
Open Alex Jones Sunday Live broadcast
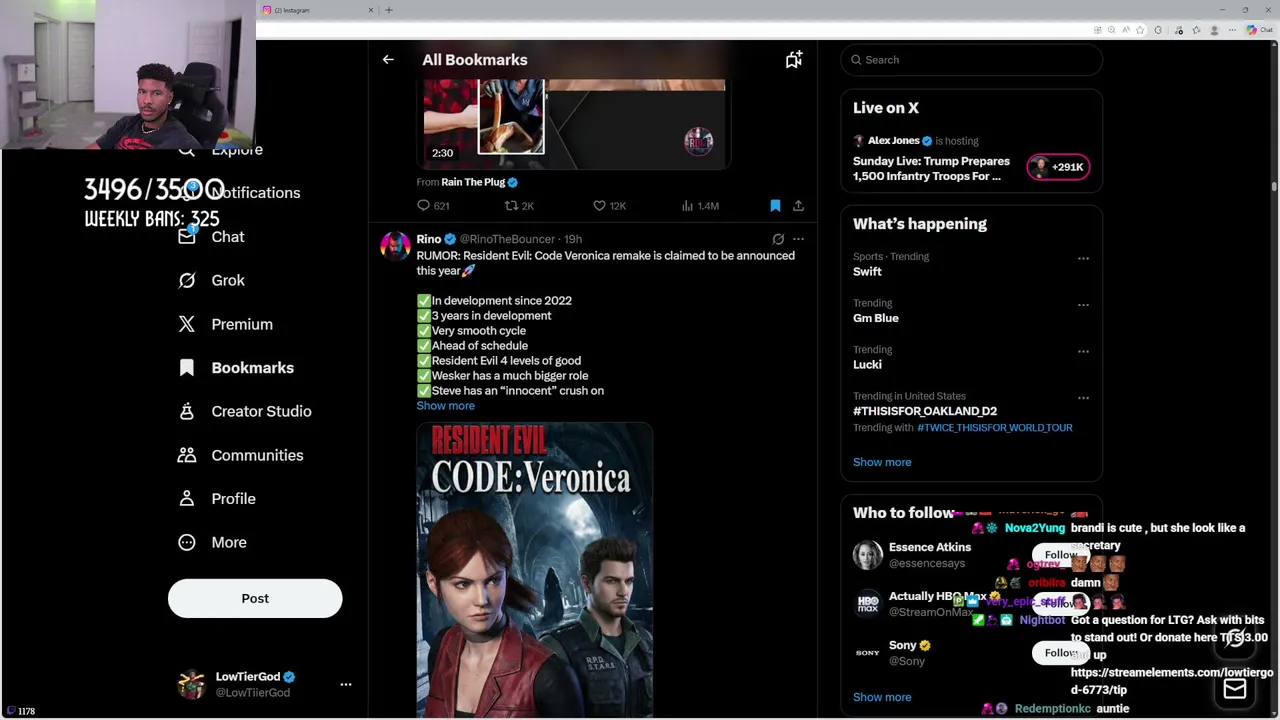931,169
